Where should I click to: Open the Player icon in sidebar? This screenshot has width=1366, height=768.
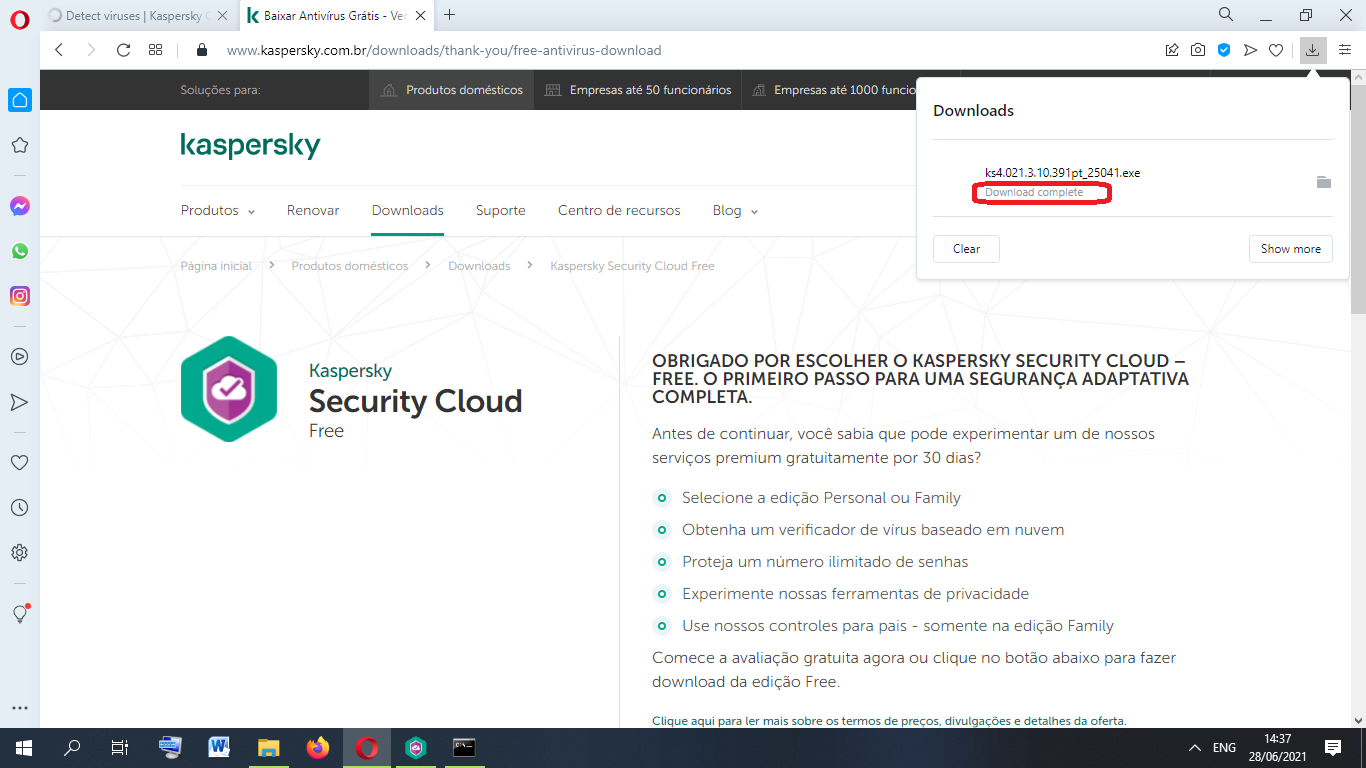19,356
